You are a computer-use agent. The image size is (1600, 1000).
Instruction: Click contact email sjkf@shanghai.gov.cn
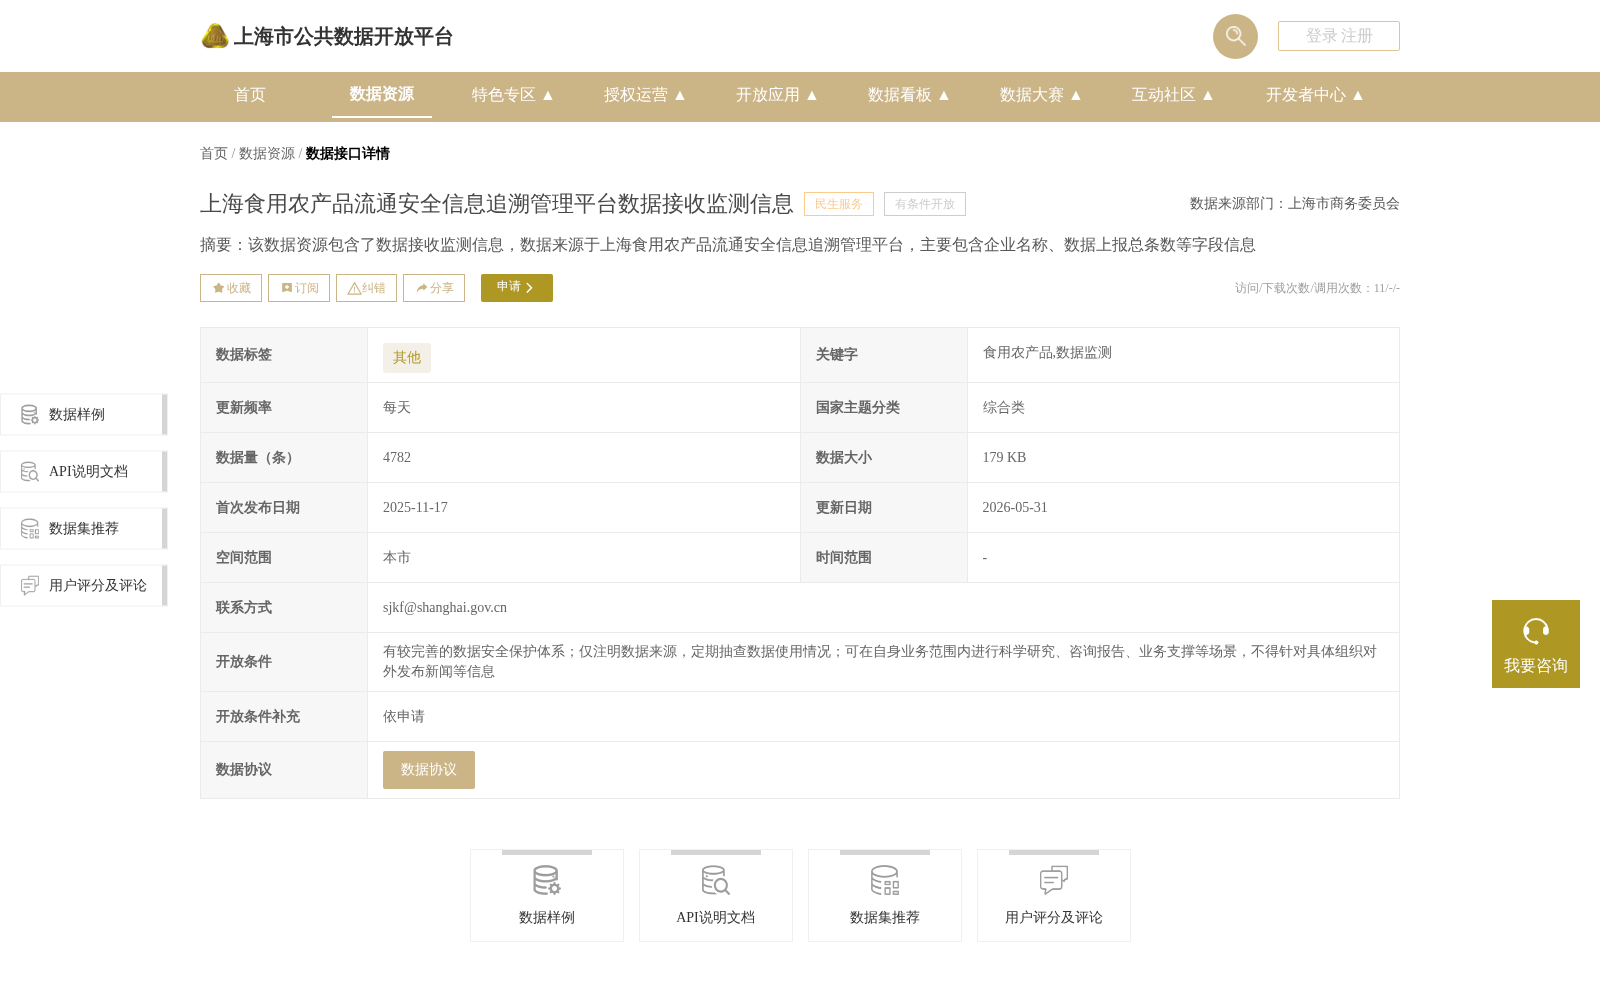pos(445,608)
